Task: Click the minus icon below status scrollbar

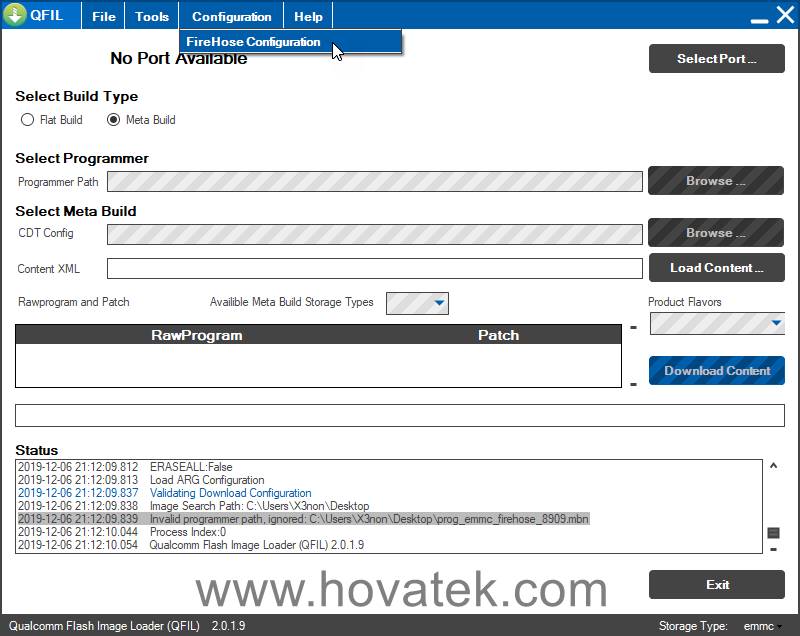Action: (x=773, y=549)
